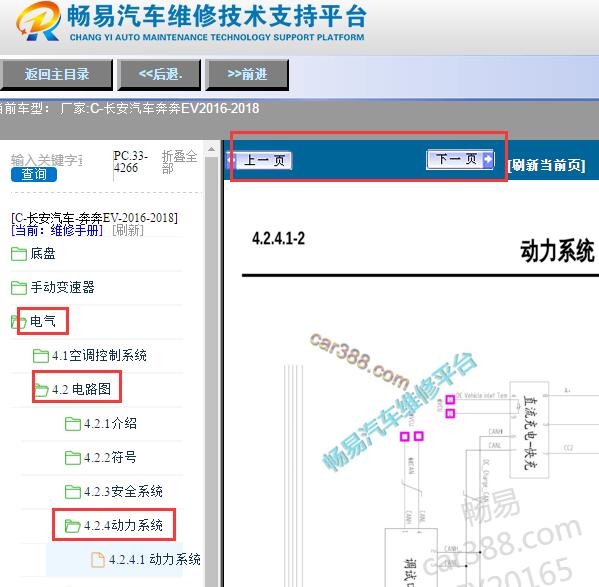Focus the 输入关键字 search field
The height and width of the screenshot is (587, 599).
[47, 160]
